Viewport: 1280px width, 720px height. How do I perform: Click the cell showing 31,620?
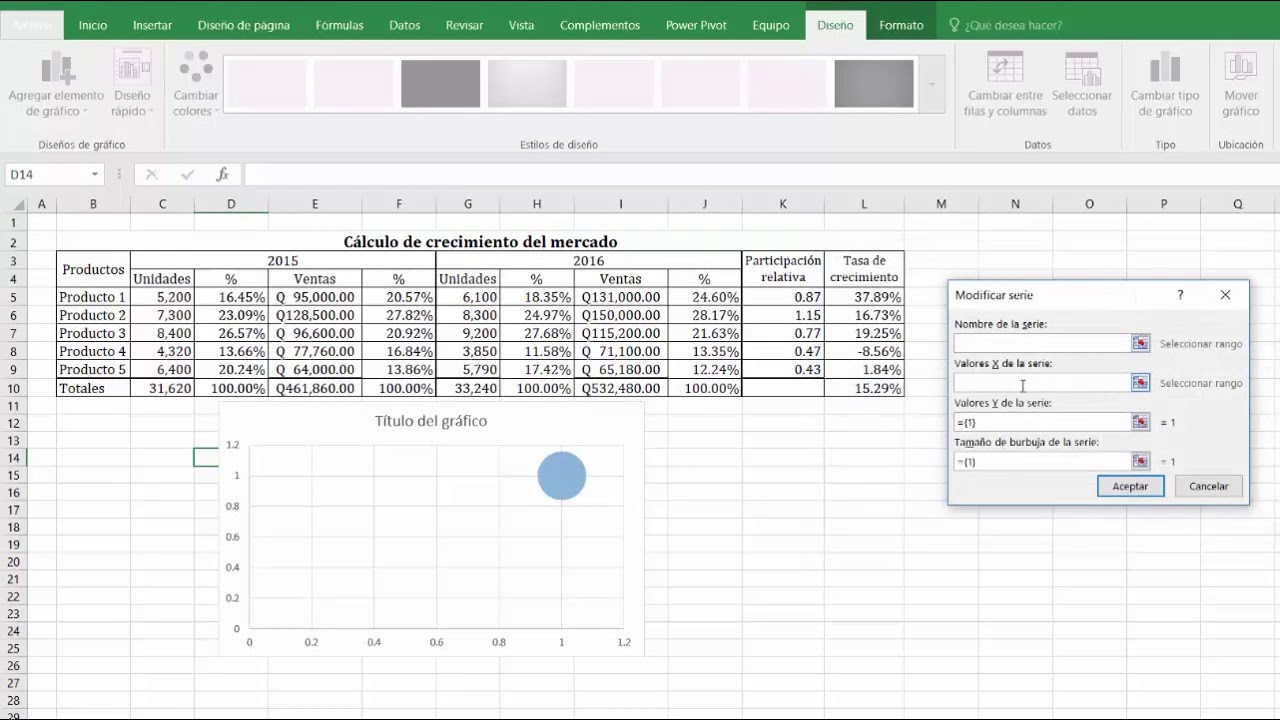tap(162, 388)
